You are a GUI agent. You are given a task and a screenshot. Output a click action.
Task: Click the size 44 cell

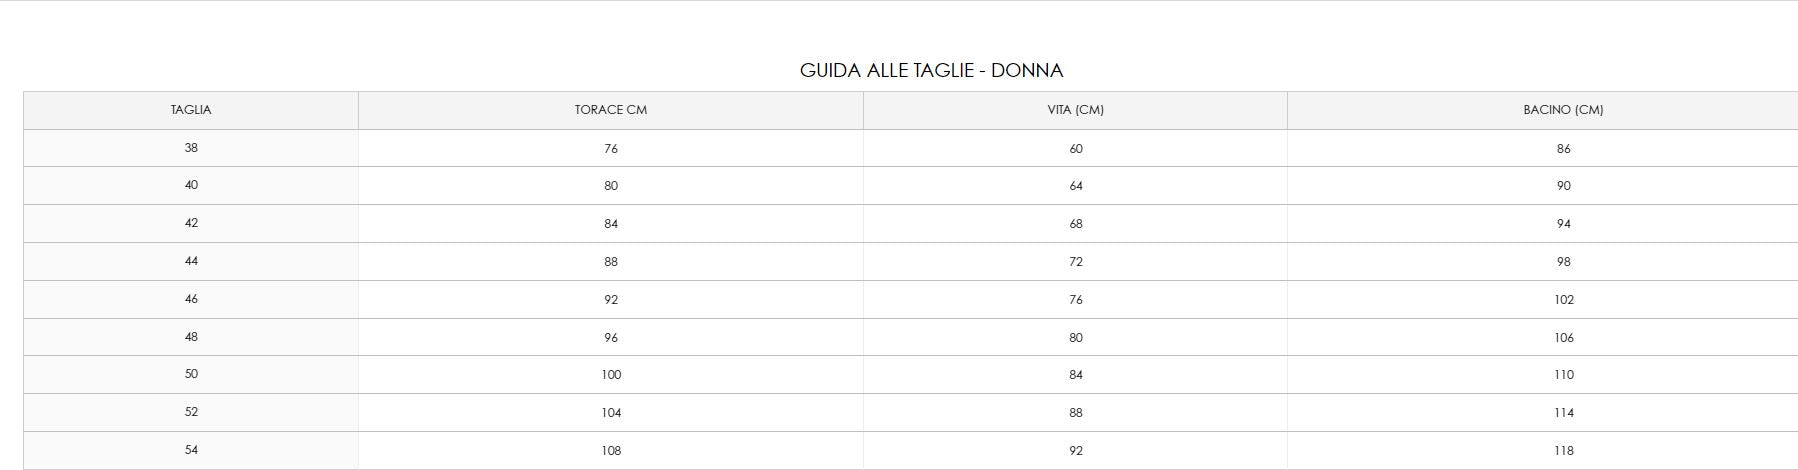click(191, 261)
